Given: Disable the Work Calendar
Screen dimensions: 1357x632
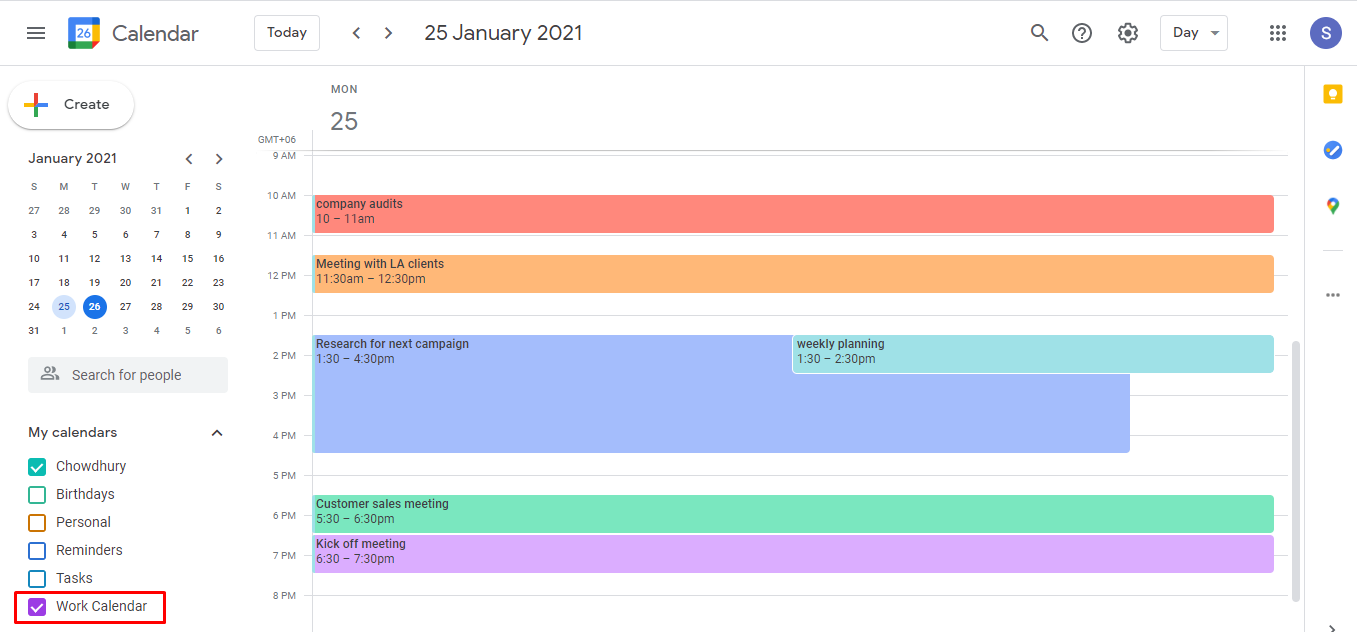Looking at the screenshot, I should pyautogui.click(x=36, y=607).
